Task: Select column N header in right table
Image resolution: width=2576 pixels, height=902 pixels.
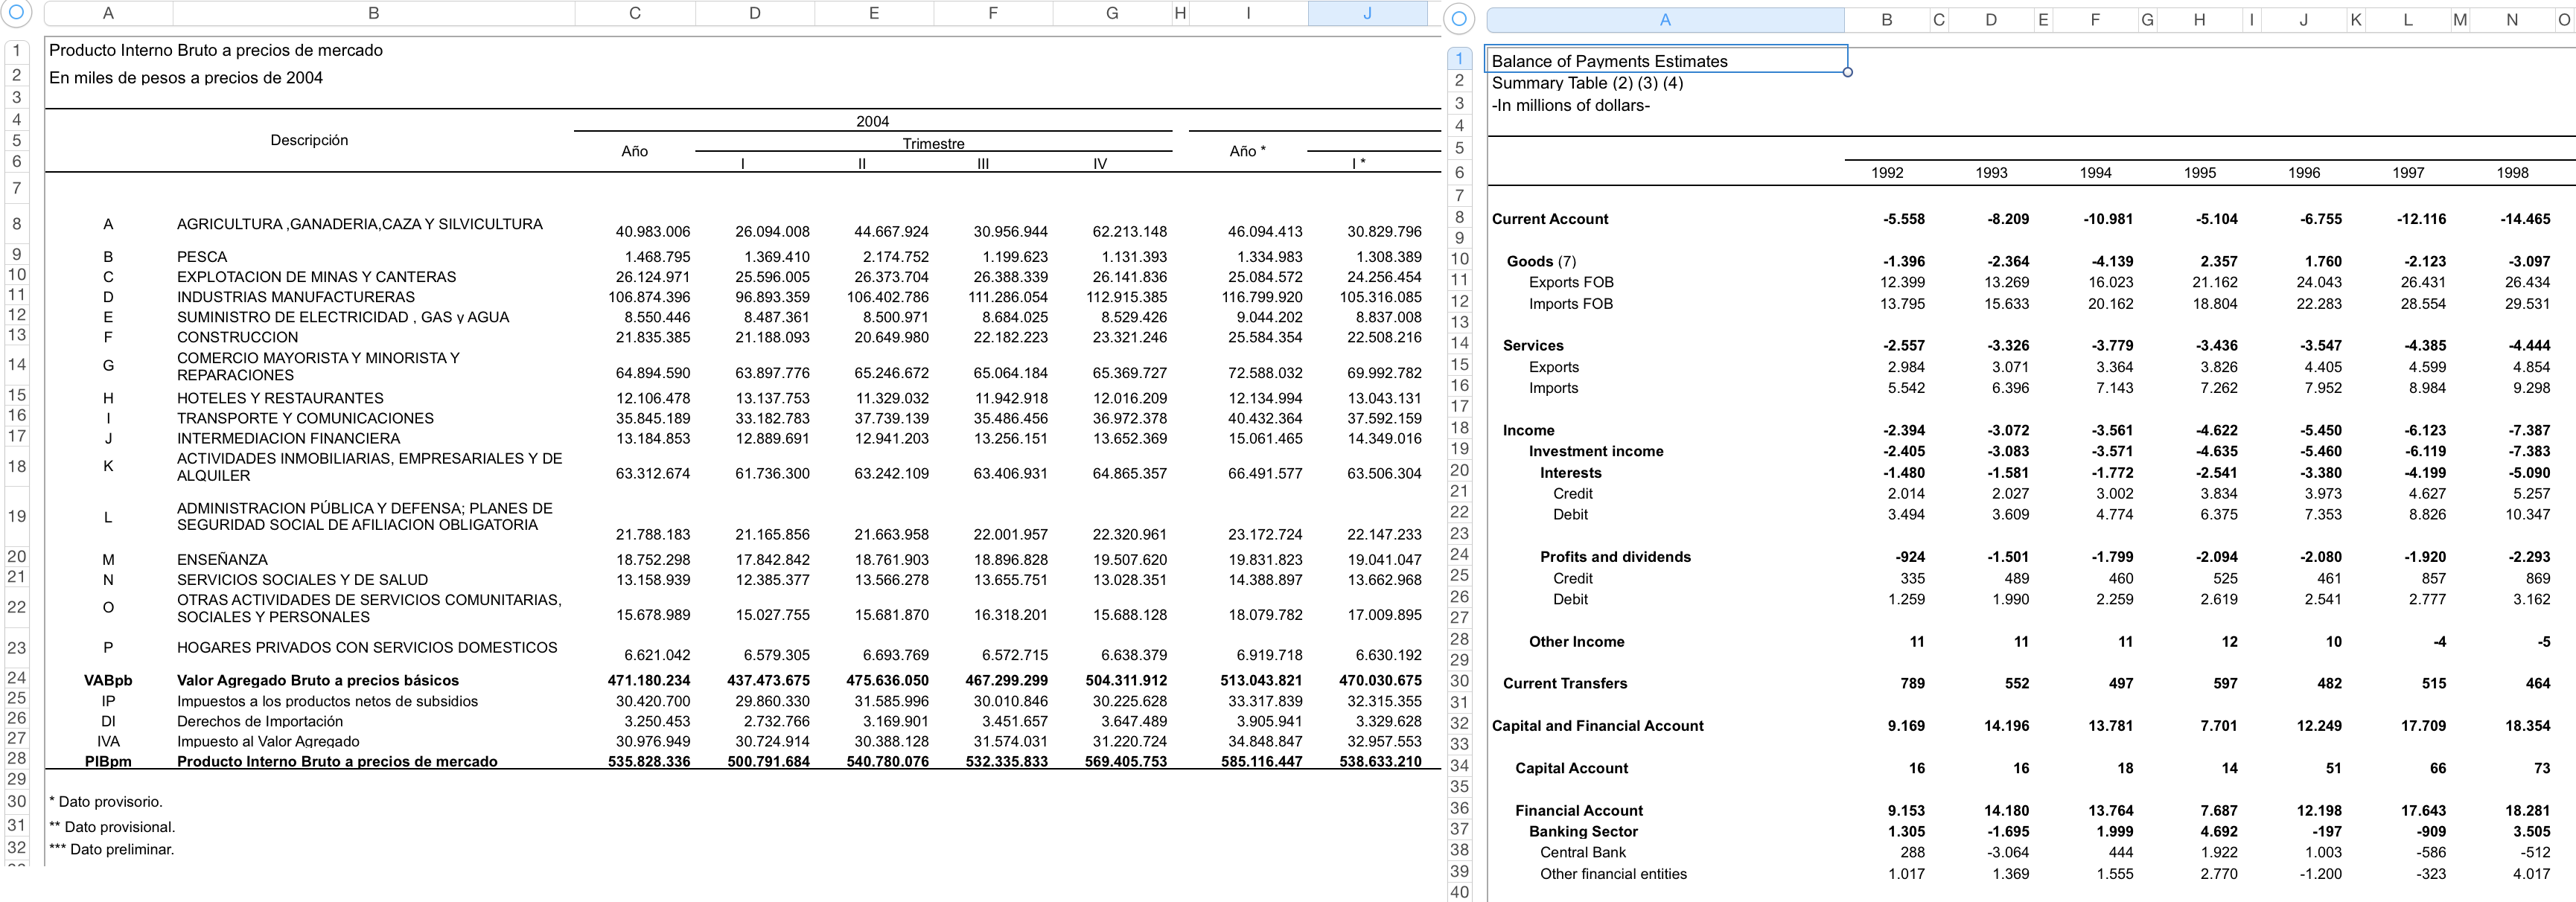Action: [2511, 19]
